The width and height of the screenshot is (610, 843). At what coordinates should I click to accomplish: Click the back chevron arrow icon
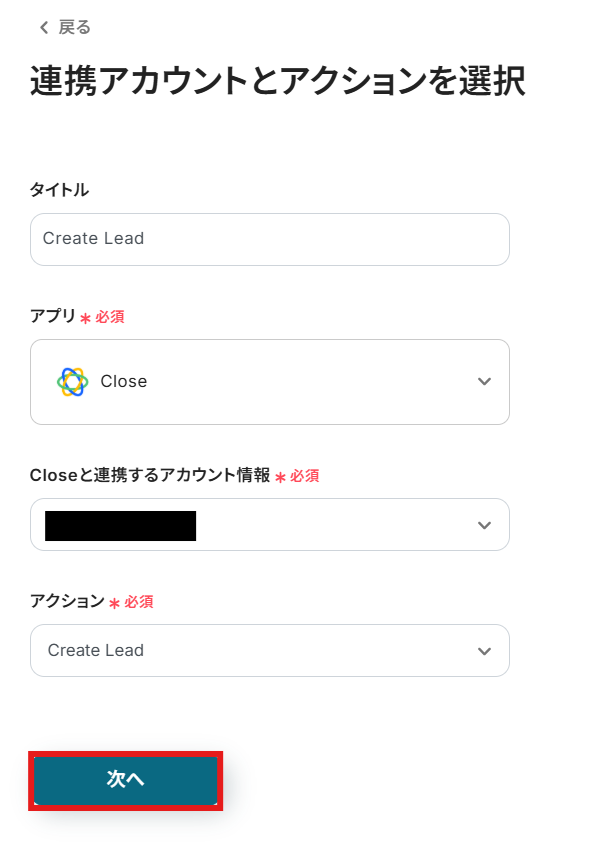(x=43, y=28)
